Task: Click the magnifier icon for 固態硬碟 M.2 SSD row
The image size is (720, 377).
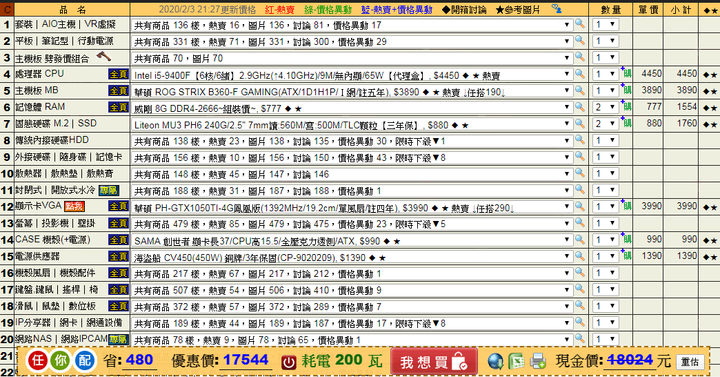Action: pos(580,123)
